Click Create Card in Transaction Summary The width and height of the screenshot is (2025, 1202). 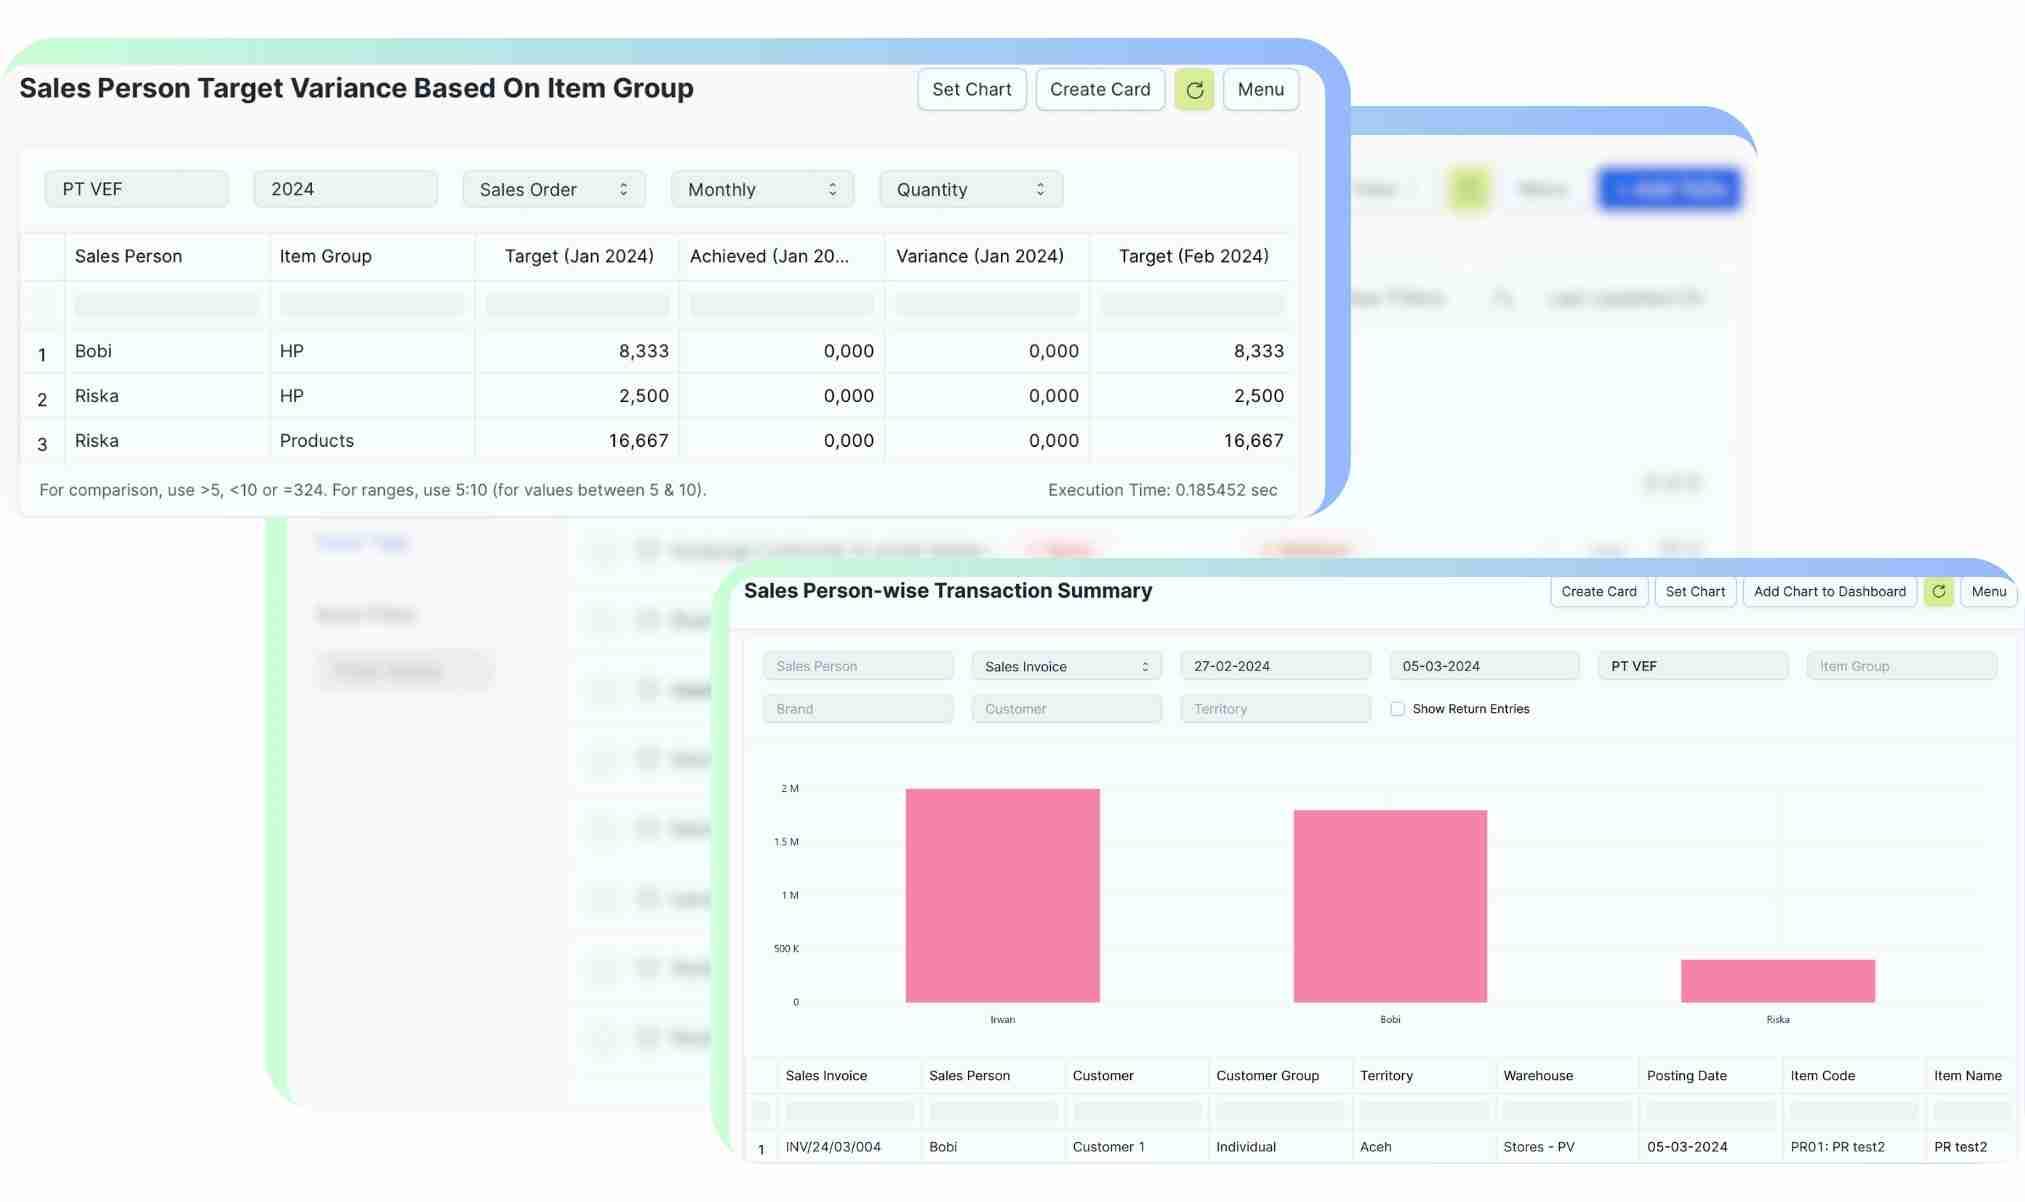[x=1598, y=592]
